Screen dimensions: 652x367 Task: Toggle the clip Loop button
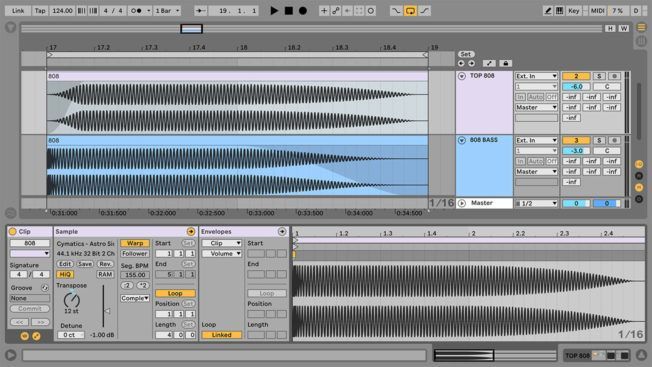175,293
